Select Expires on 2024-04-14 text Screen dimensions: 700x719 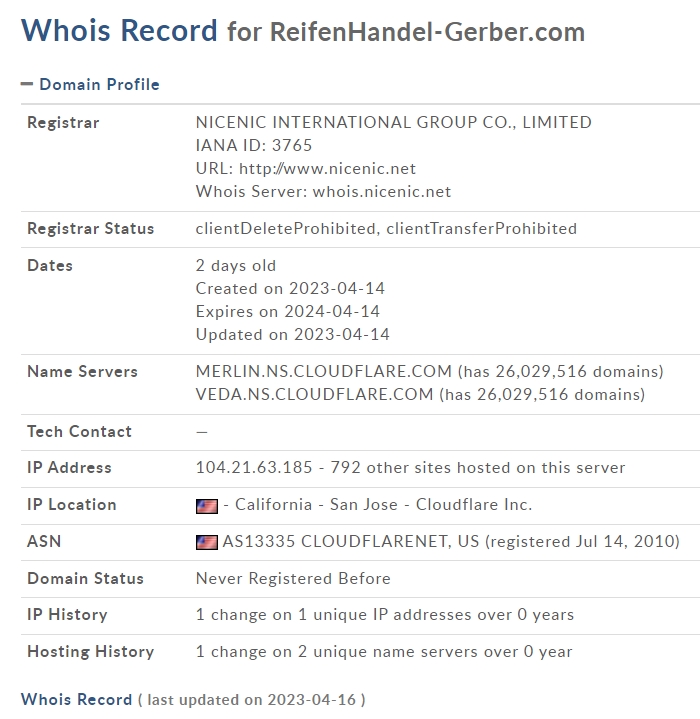pyautogui.click(x=288, y=311)
